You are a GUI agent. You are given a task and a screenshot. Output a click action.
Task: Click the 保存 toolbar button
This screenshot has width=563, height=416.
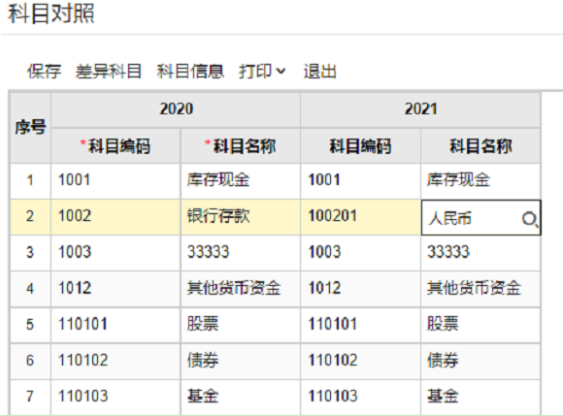[44, 71]
